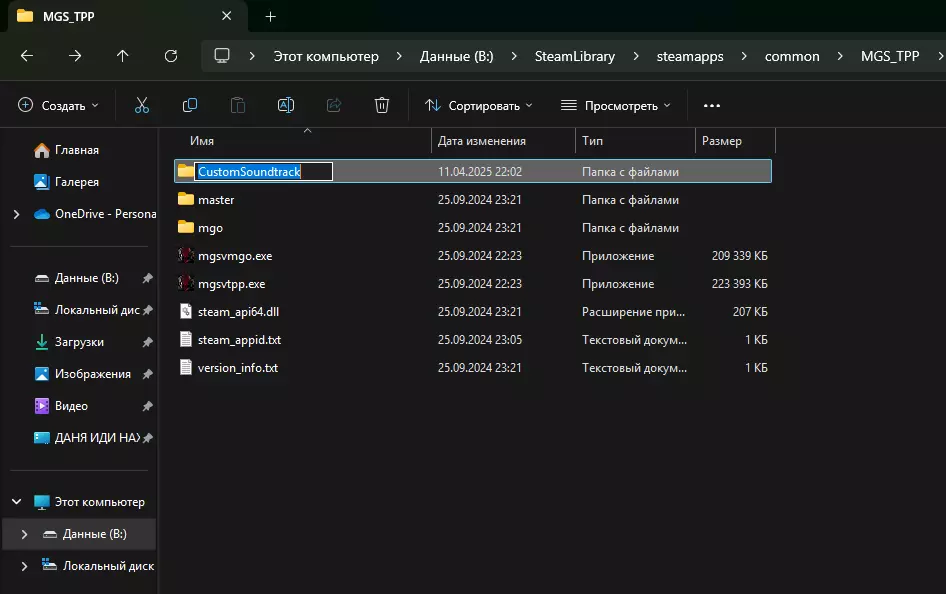The image size is (946, 594).
Task: Click steamapps in the breadcrumb path
Action: tap(690, 56)
